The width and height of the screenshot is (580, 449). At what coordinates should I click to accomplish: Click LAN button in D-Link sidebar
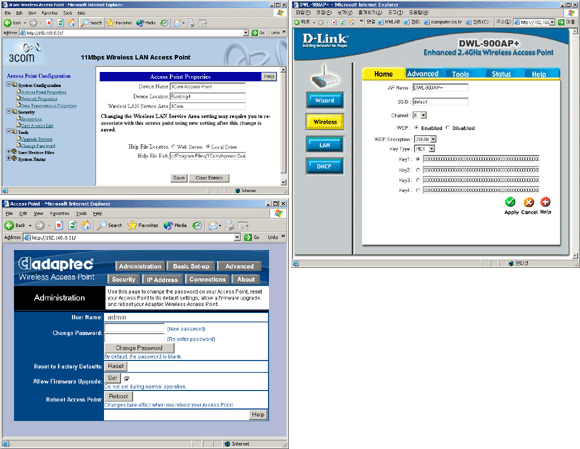[x=325, y=145]
